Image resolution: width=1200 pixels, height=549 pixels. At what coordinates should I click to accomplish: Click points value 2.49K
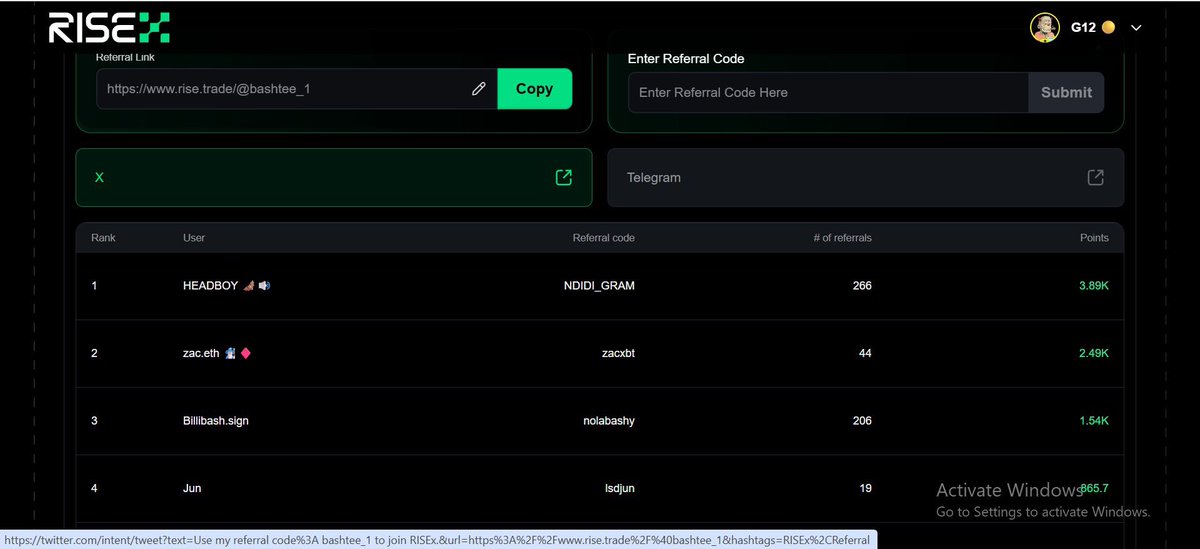[1094, 353]
